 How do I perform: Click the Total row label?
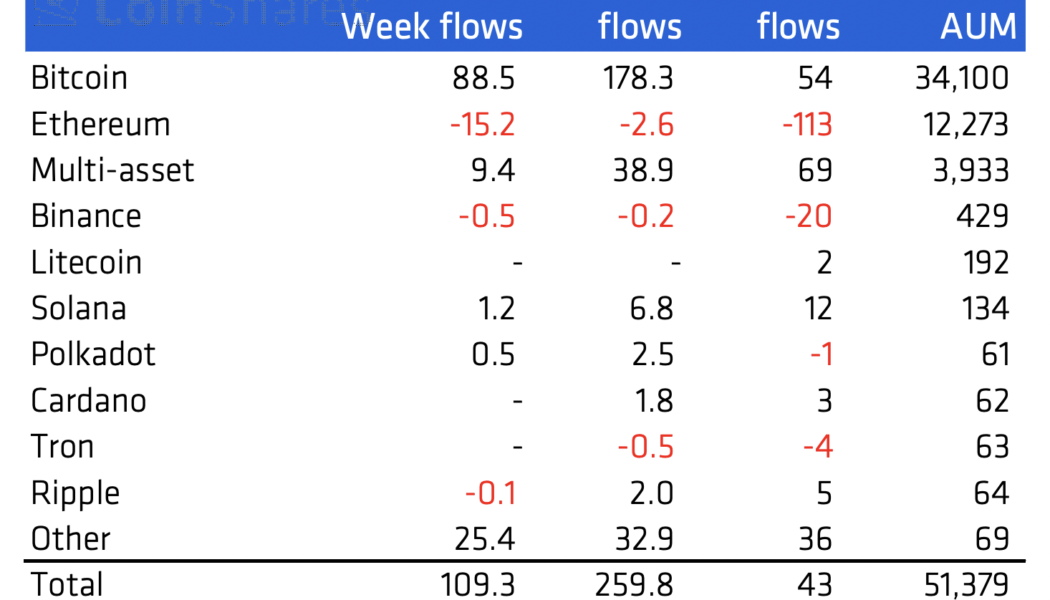(x=66, y=583)
